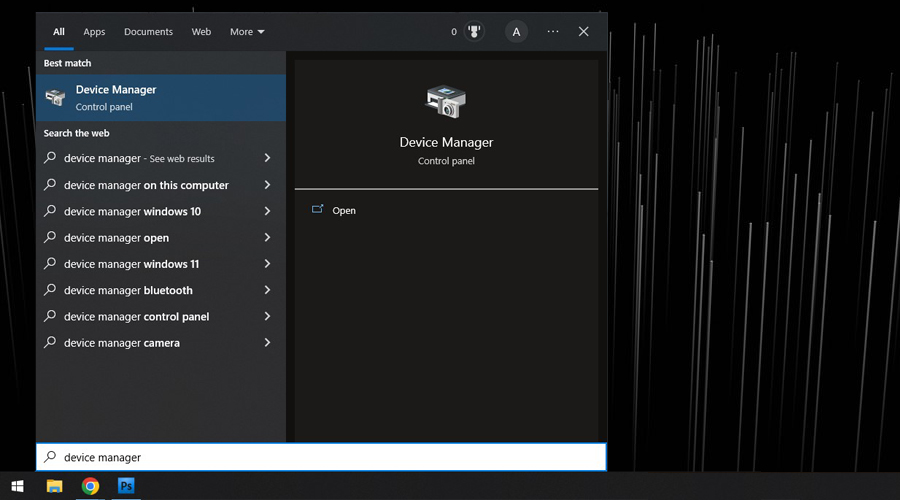Click the large Device Manager preview icon
This screenshot has height=500, width=900.
[446, 102]
